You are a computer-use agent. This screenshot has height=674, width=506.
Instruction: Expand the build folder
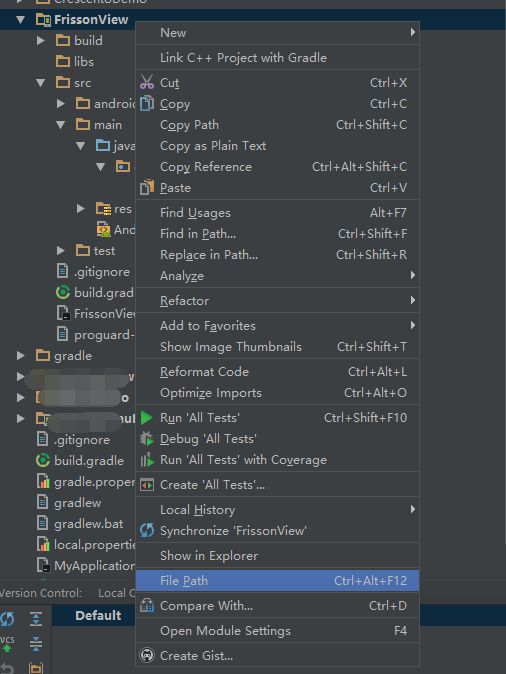point(41,40)
